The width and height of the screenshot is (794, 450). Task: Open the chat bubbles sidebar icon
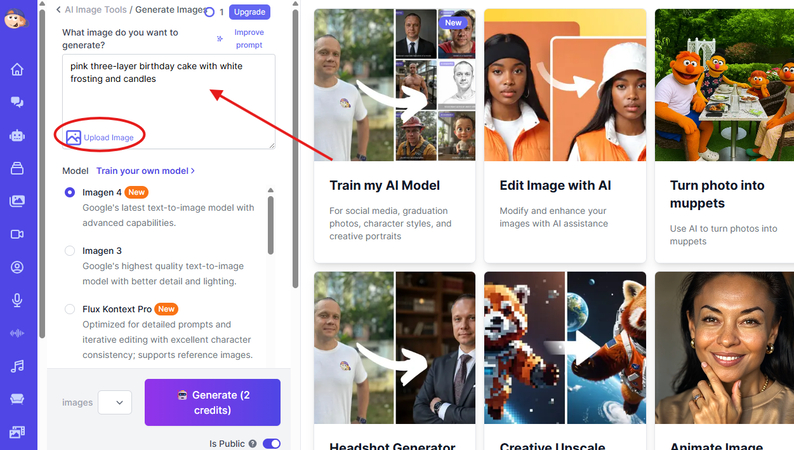(17, 102)
